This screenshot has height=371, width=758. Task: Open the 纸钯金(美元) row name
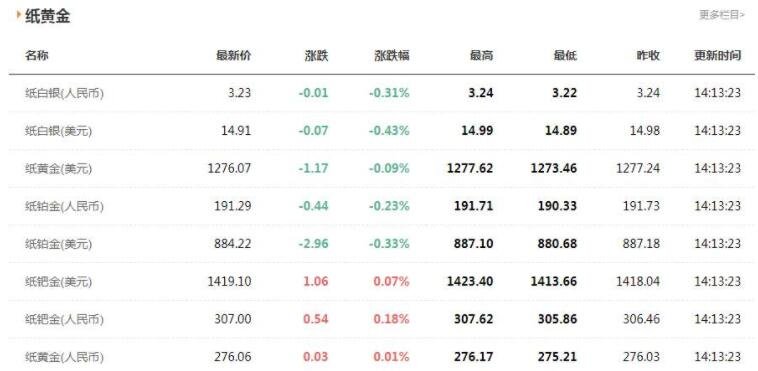pos(58,282)
